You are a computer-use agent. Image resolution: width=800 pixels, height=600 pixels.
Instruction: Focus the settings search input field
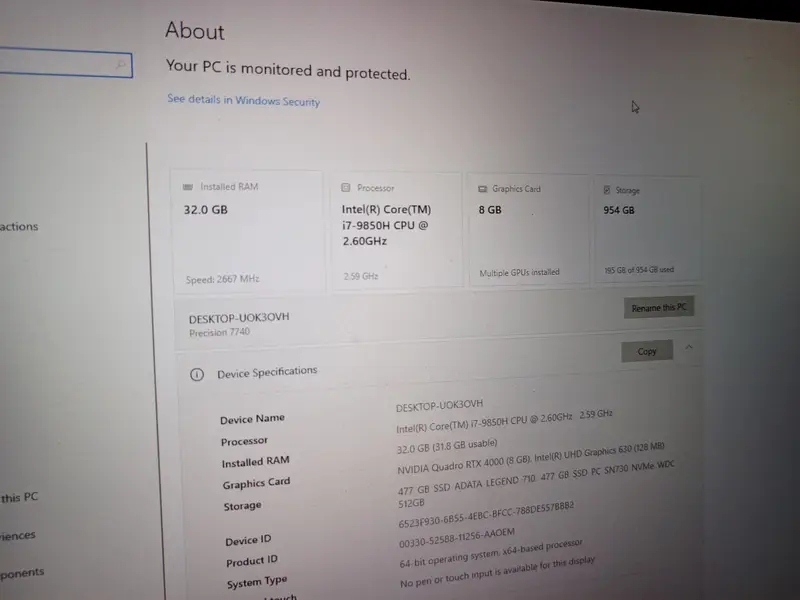click(66, 63)
